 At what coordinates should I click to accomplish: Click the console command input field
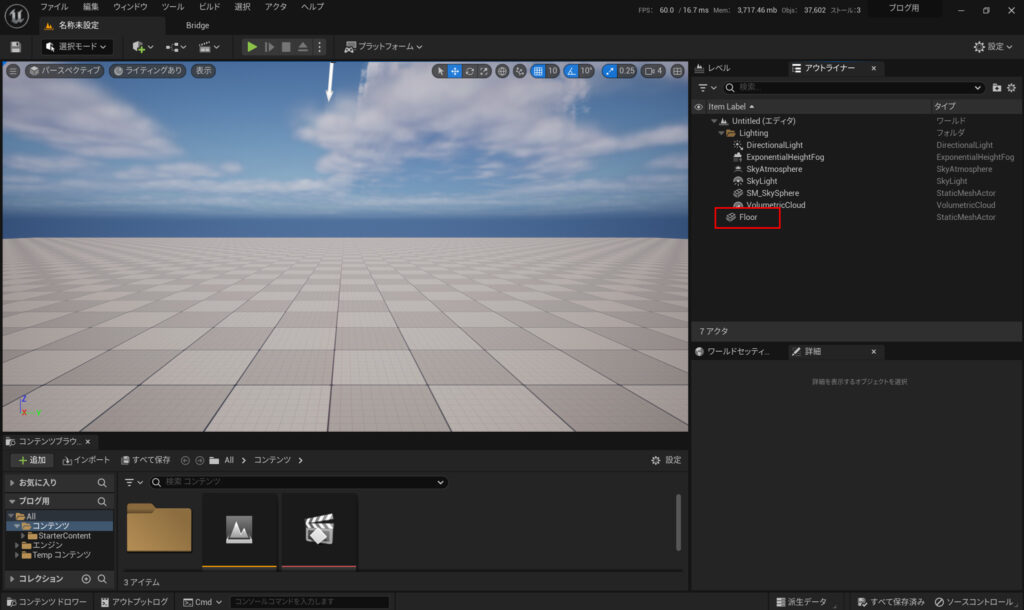(309, 602)
